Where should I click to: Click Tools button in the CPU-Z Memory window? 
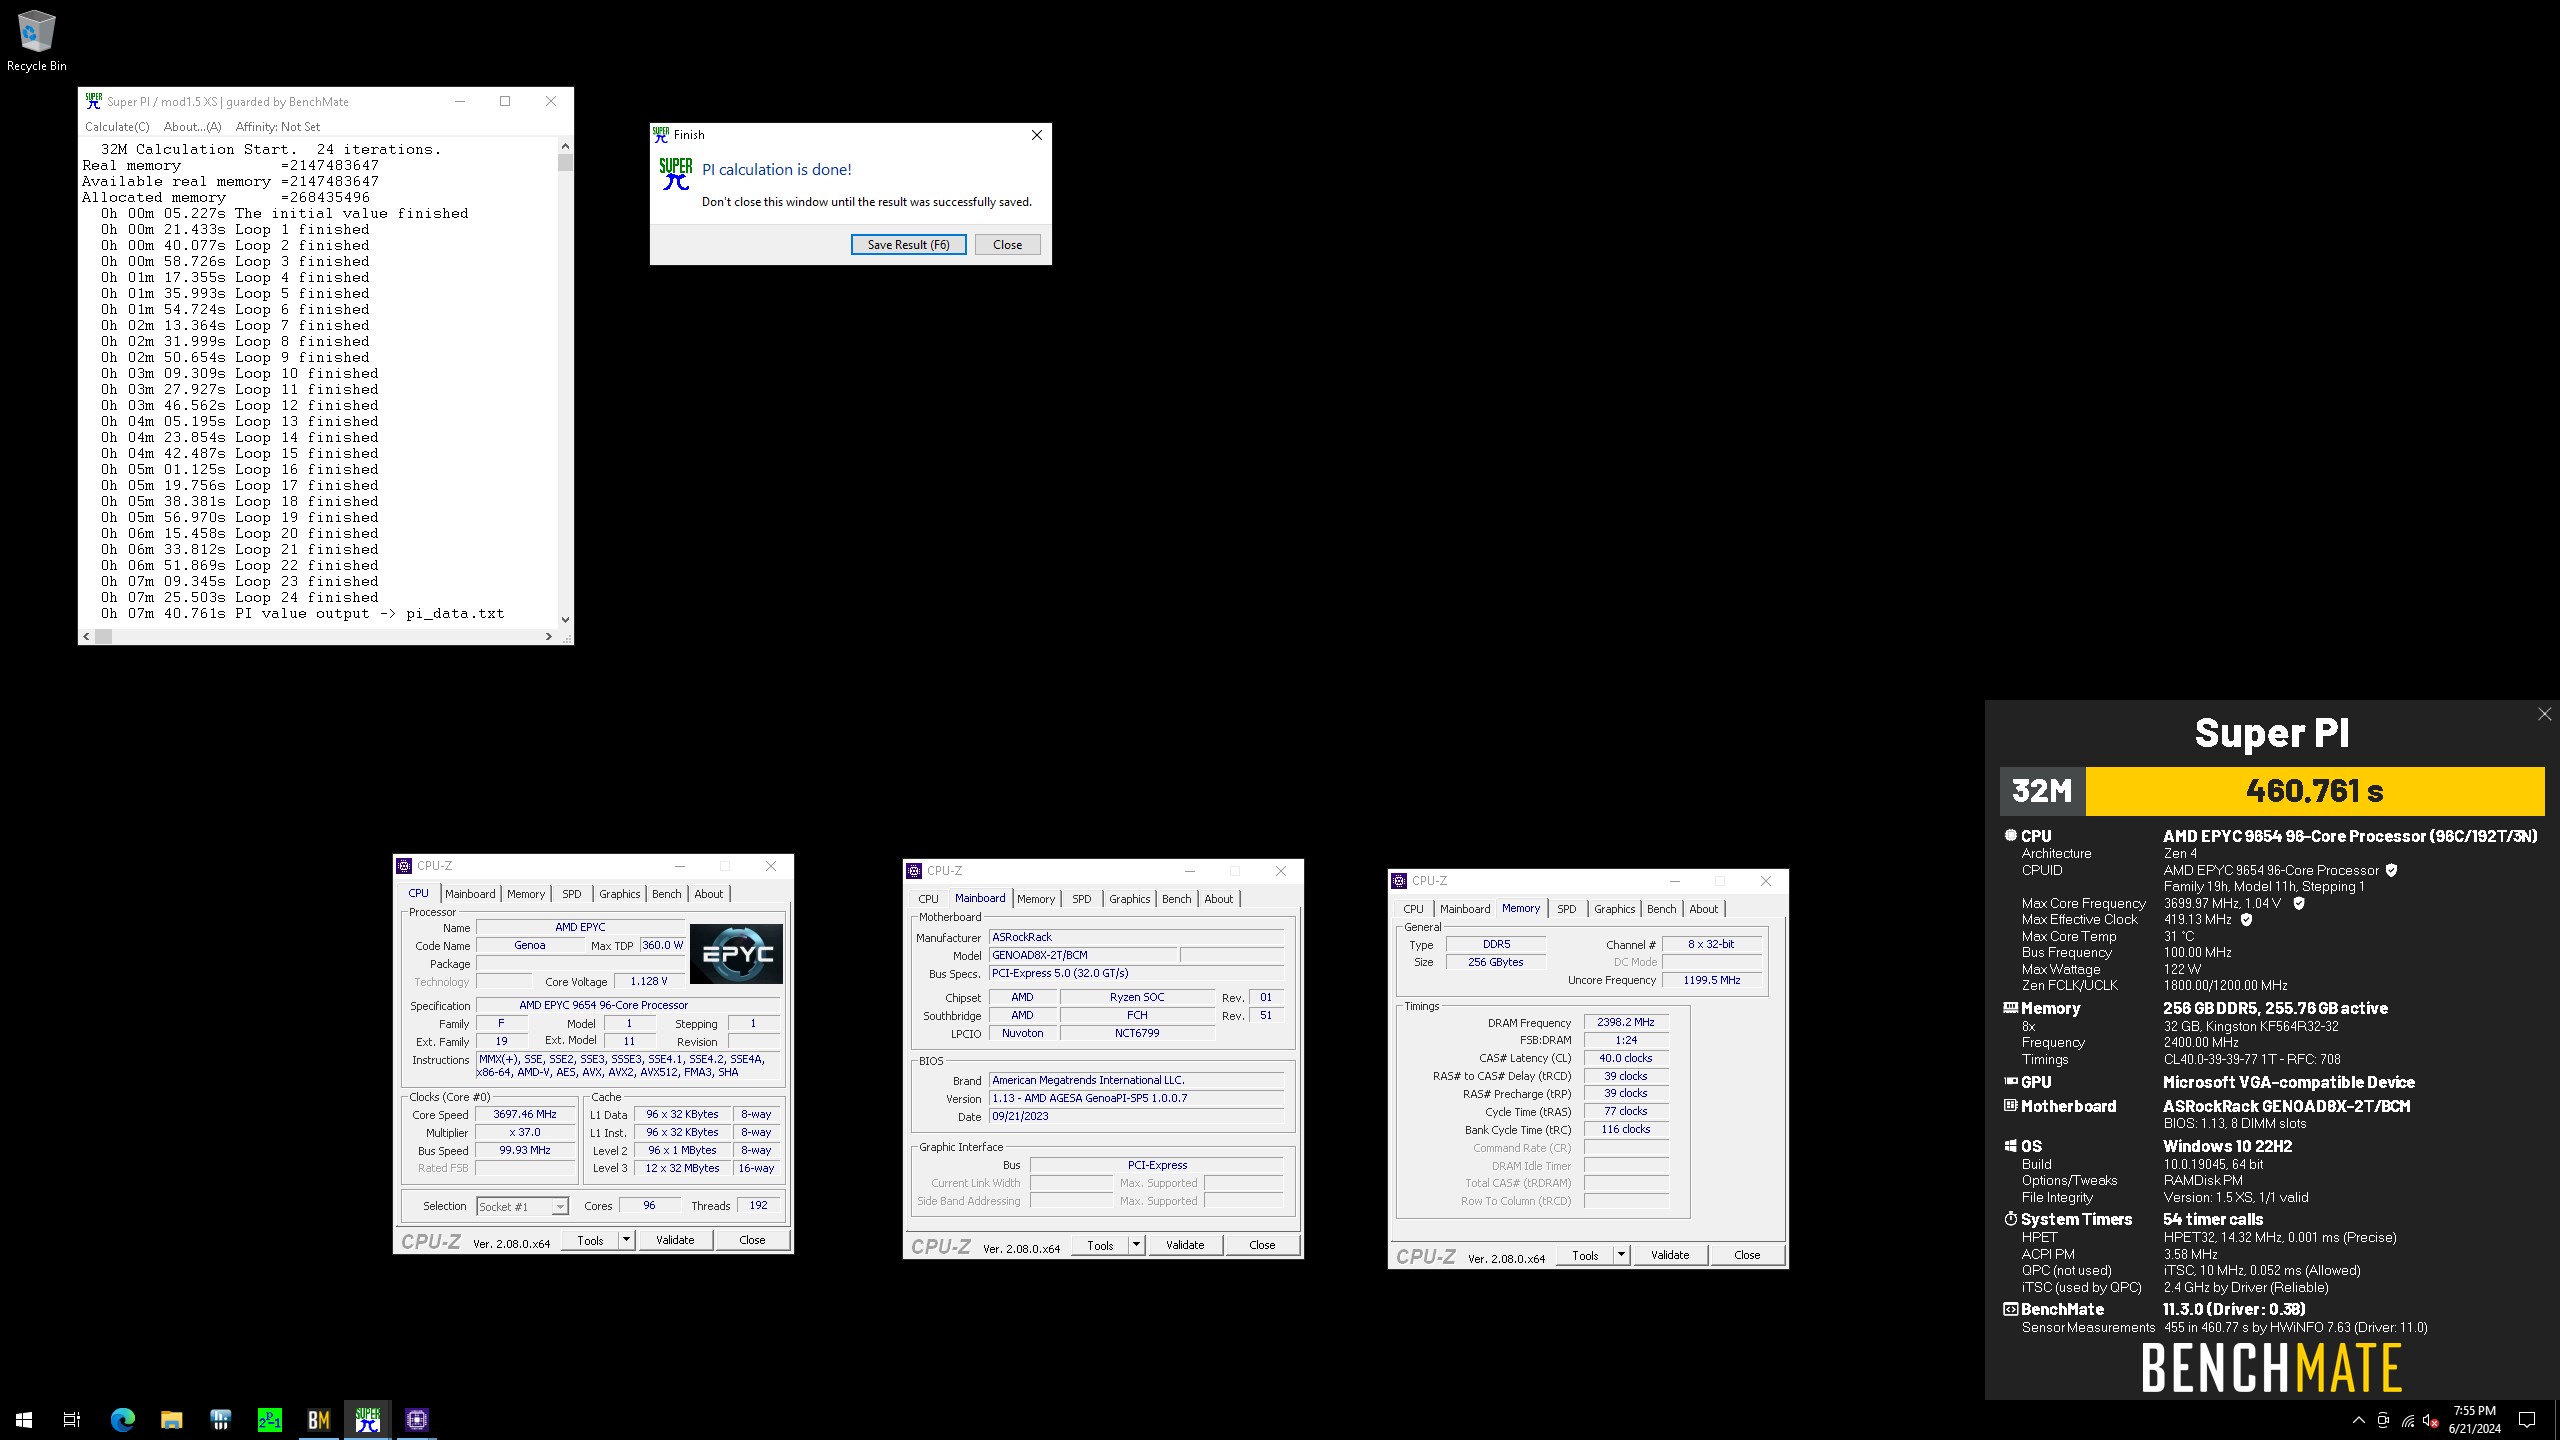pyautogui.click(x=1585, y=1255)
